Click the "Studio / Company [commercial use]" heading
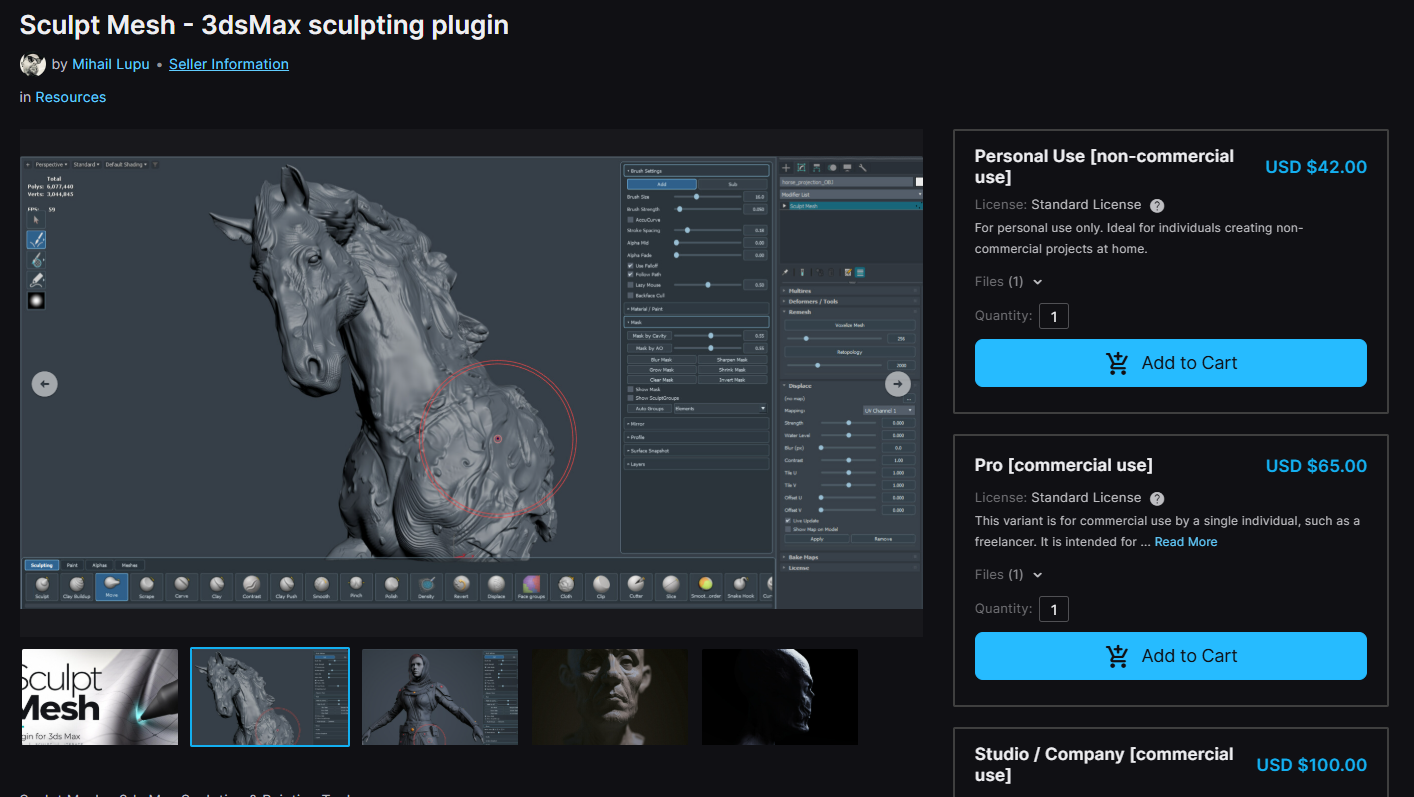This screenshot has width=1414, height=797. [1105, 764]
